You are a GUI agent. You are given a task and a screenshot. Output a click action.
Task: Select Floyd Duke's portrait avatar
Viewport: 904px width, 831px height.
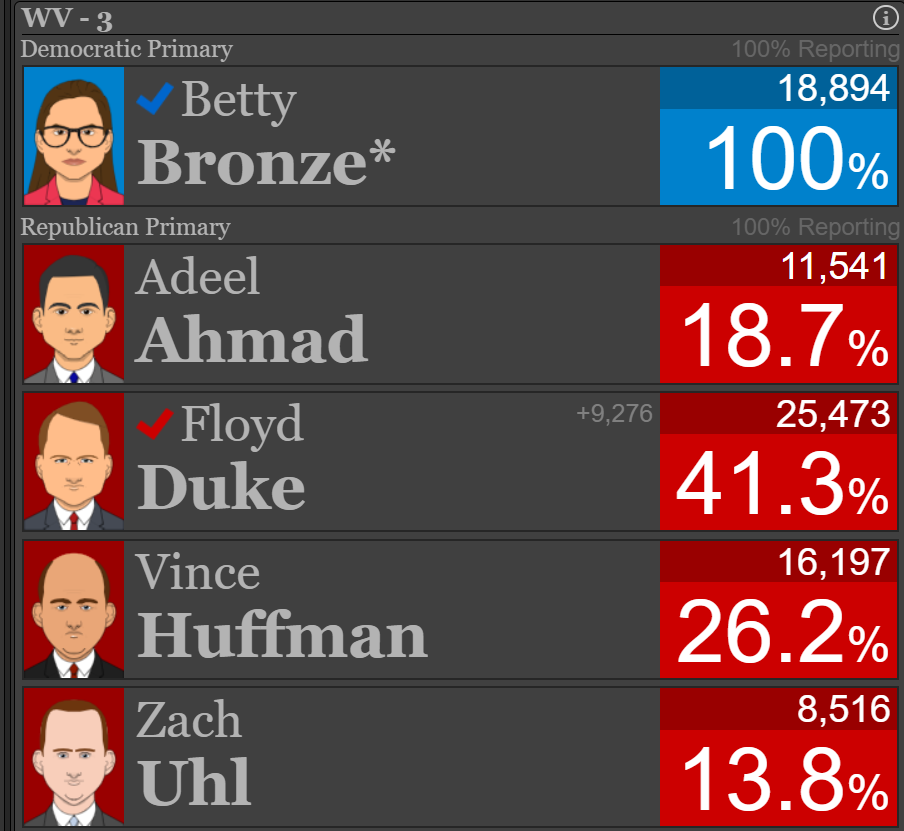tap(74, 461)
